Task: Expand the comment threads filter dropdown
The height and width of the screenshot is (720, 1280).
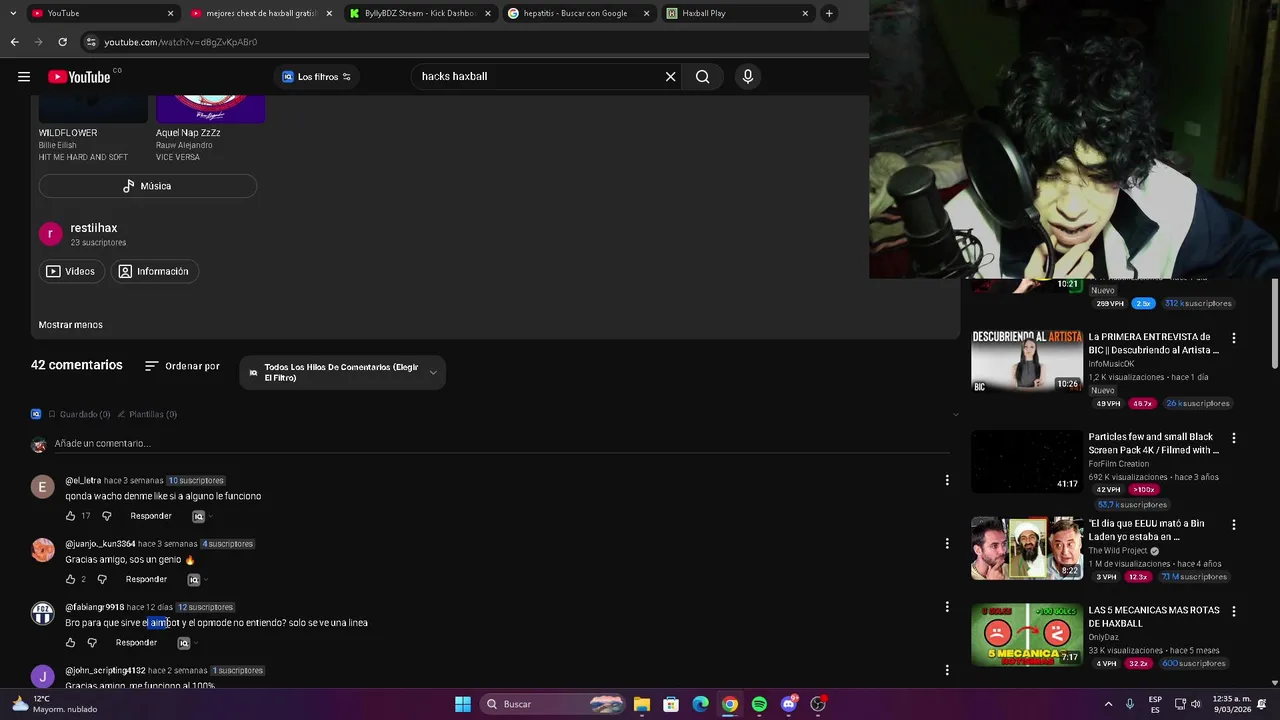Action: (x=342, y=372)
